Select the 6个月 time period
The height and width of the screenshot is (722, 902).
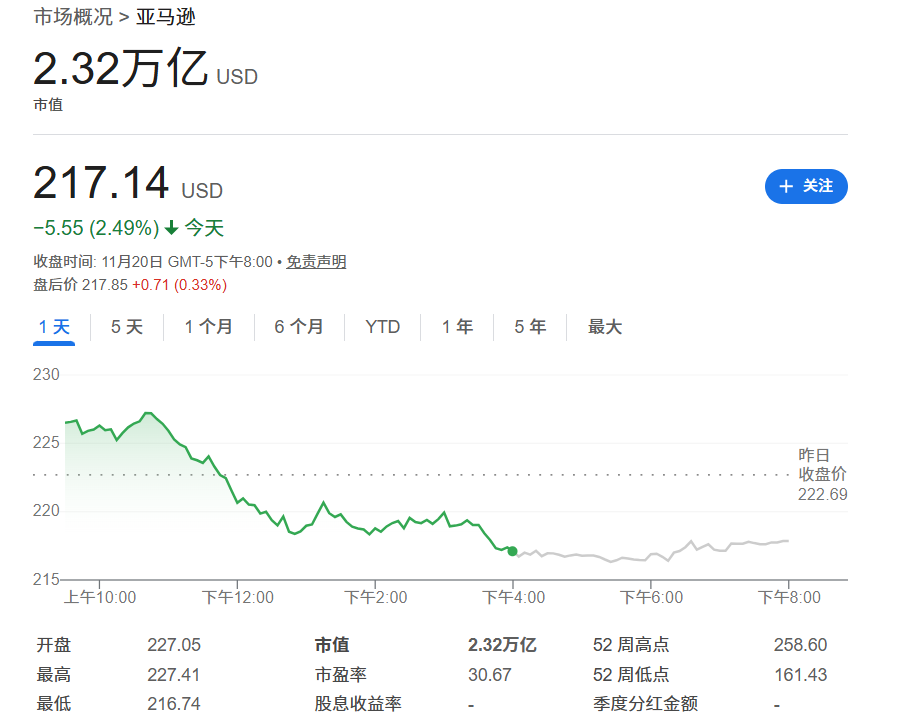pyautogui.click(x=297, y=327)
